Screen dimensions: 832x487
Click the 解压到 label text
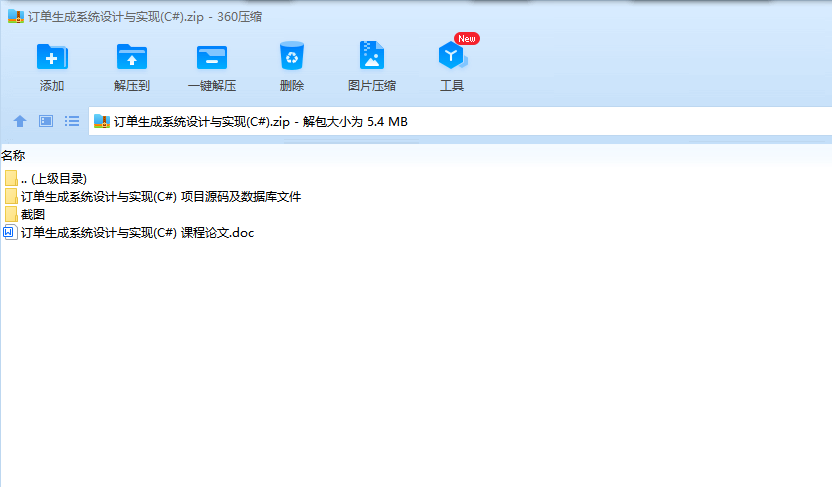coord(132,85)
